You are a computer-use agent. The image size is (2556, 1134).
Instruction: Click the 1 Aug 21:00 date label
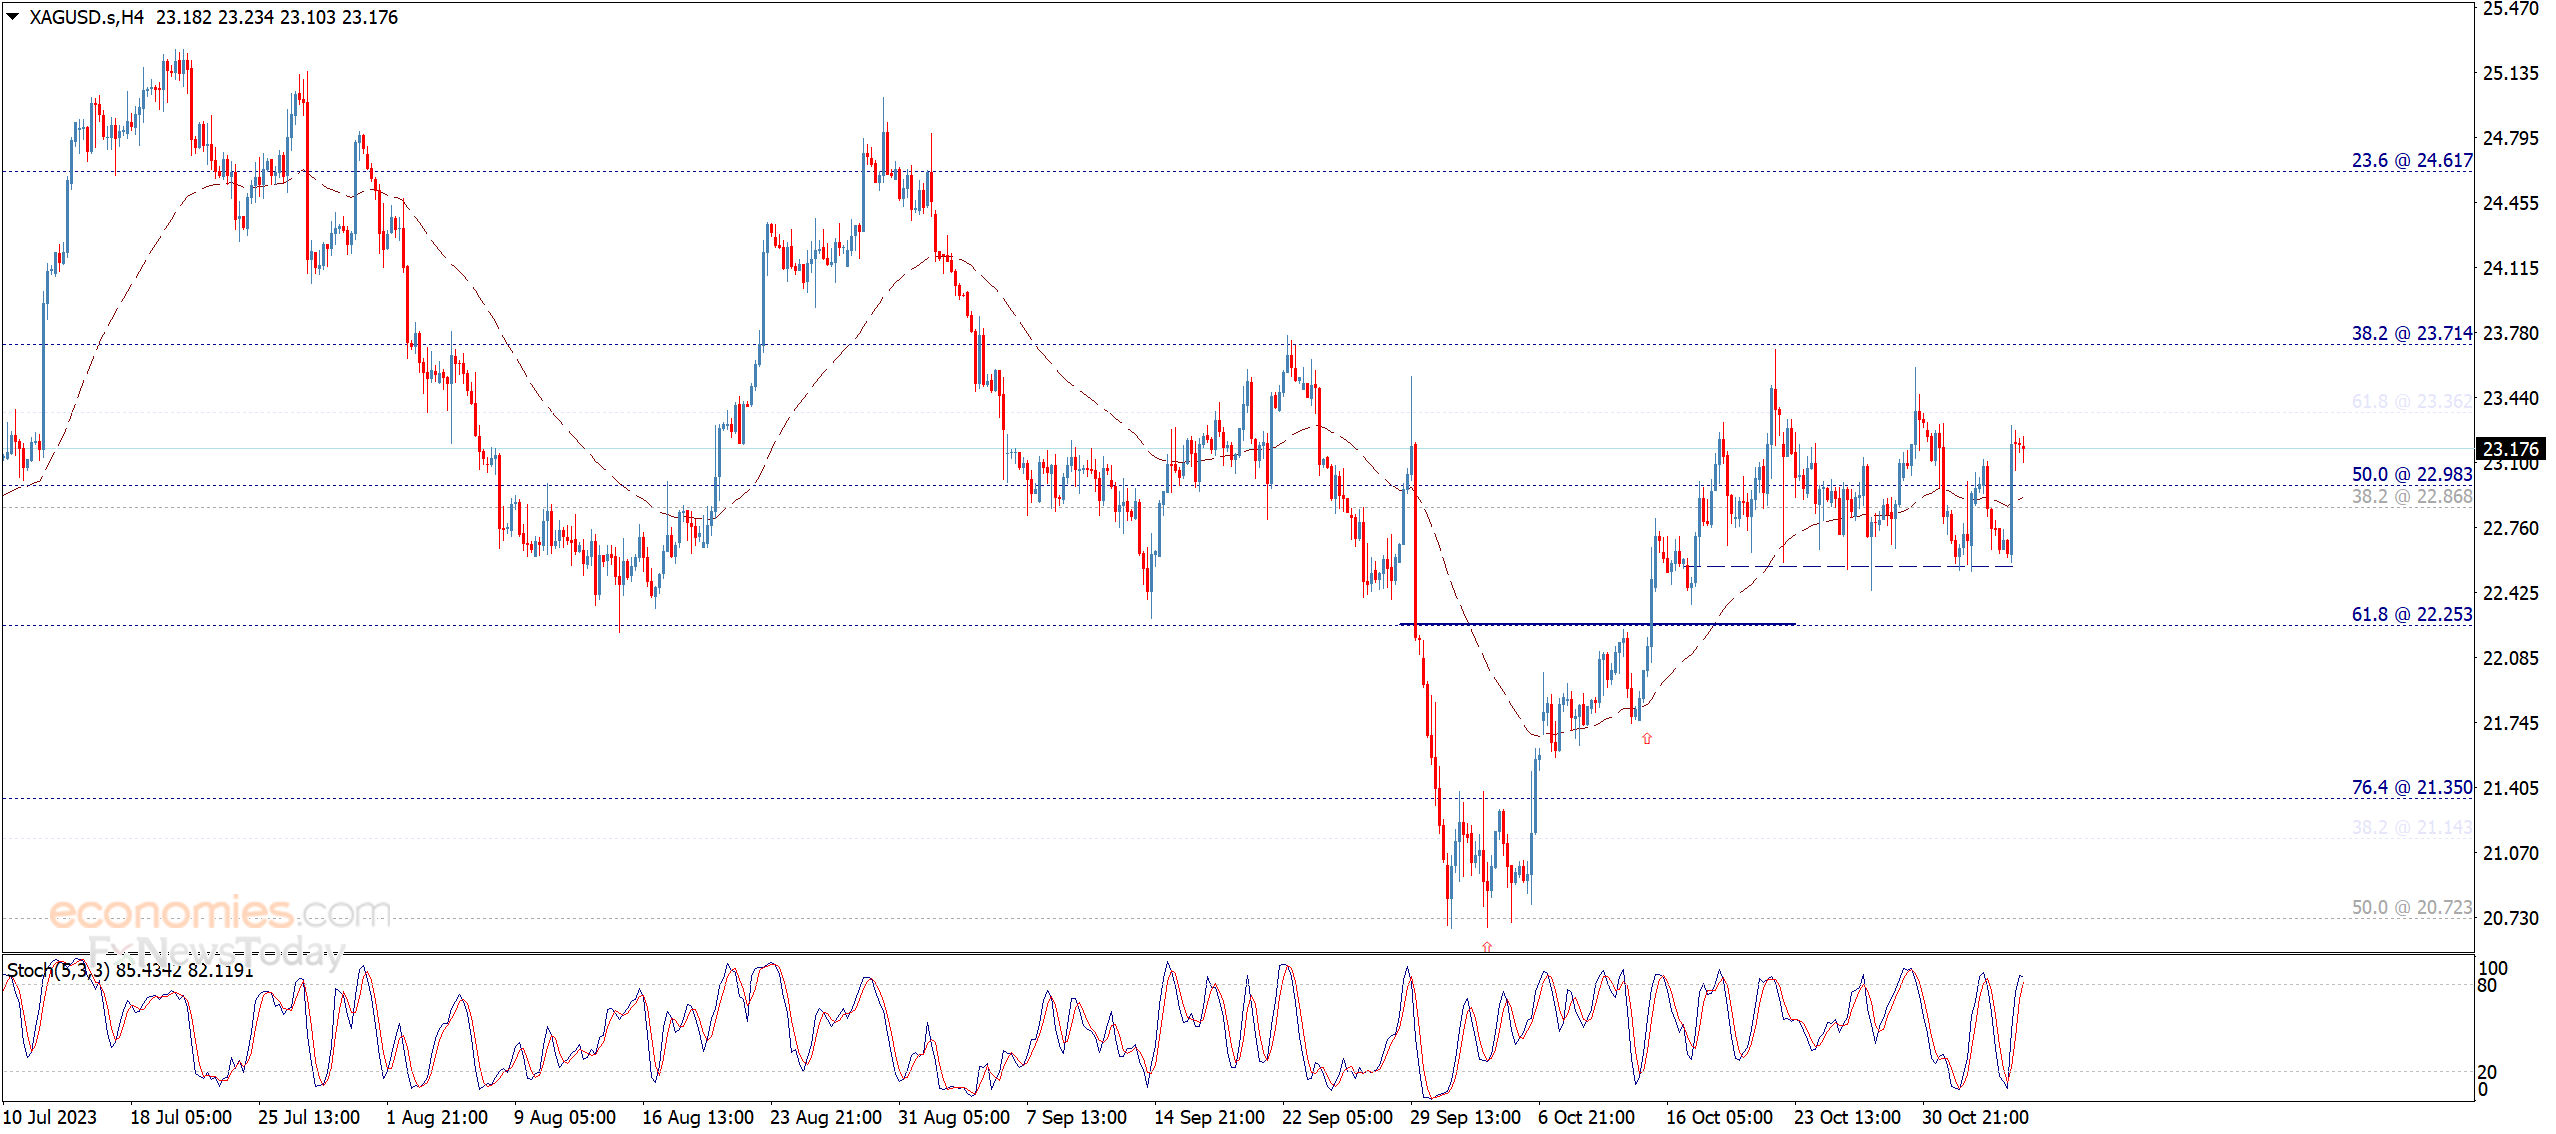tap(437, 1117)
